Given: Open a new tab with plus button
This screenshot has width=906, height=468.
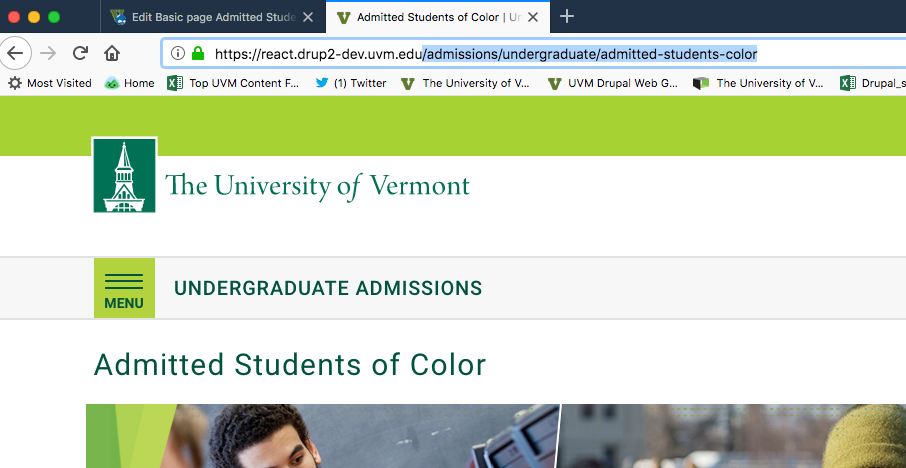Looking at the screenshot, I should point(567,17).
